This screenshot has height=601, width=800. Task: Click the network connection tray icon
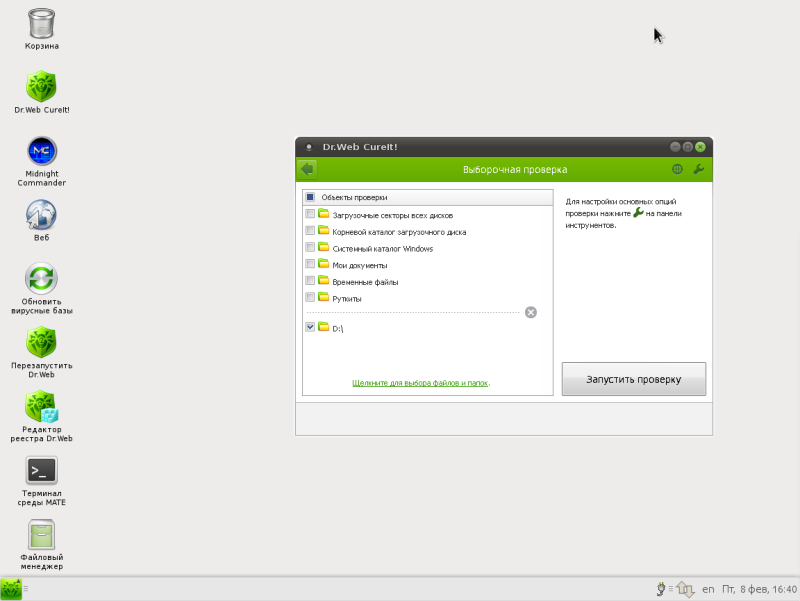(685, 590)
